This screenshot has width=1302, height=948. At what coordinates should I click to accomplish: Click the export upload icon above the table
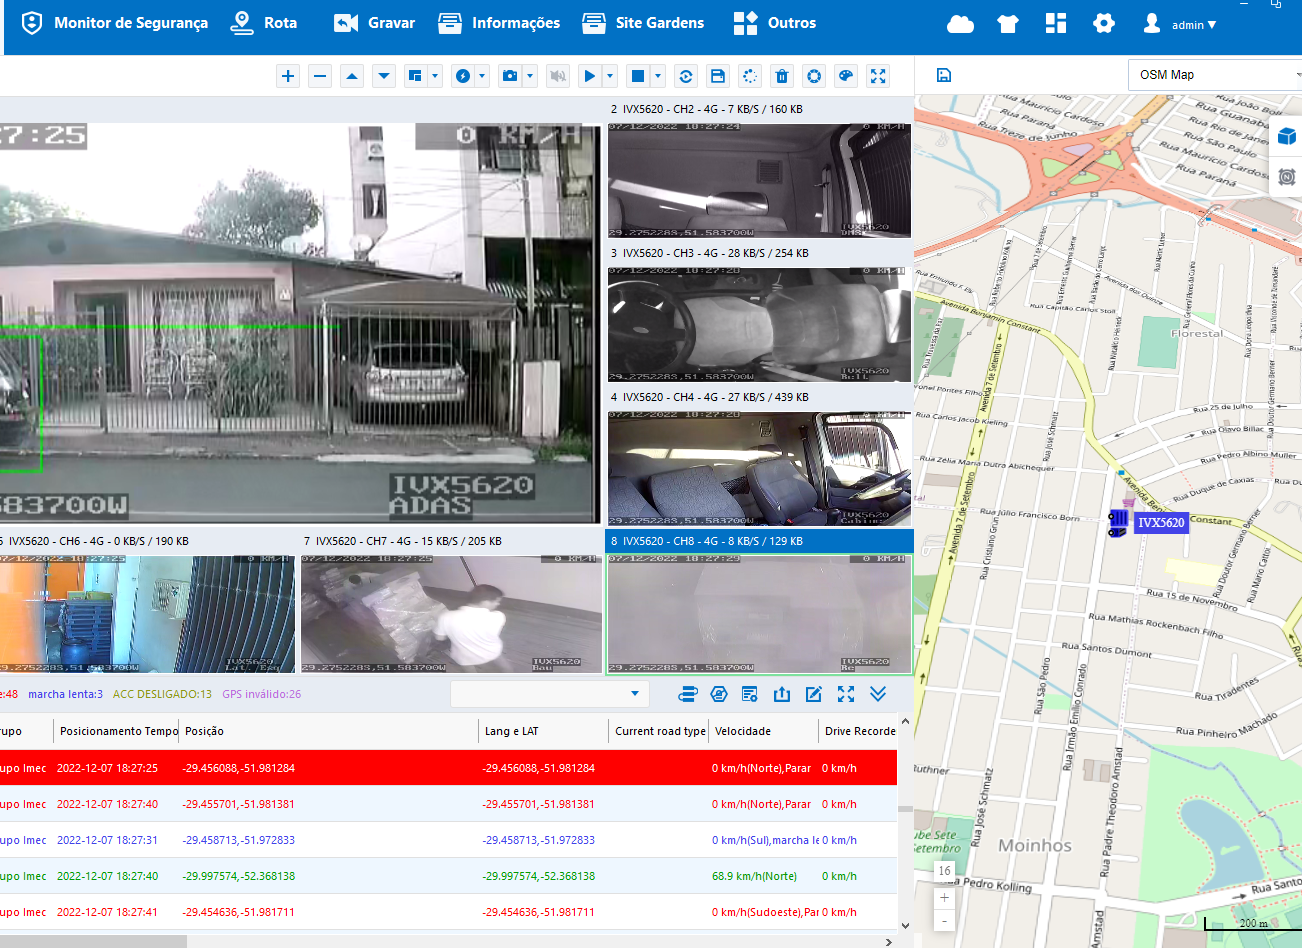(782, 694)
